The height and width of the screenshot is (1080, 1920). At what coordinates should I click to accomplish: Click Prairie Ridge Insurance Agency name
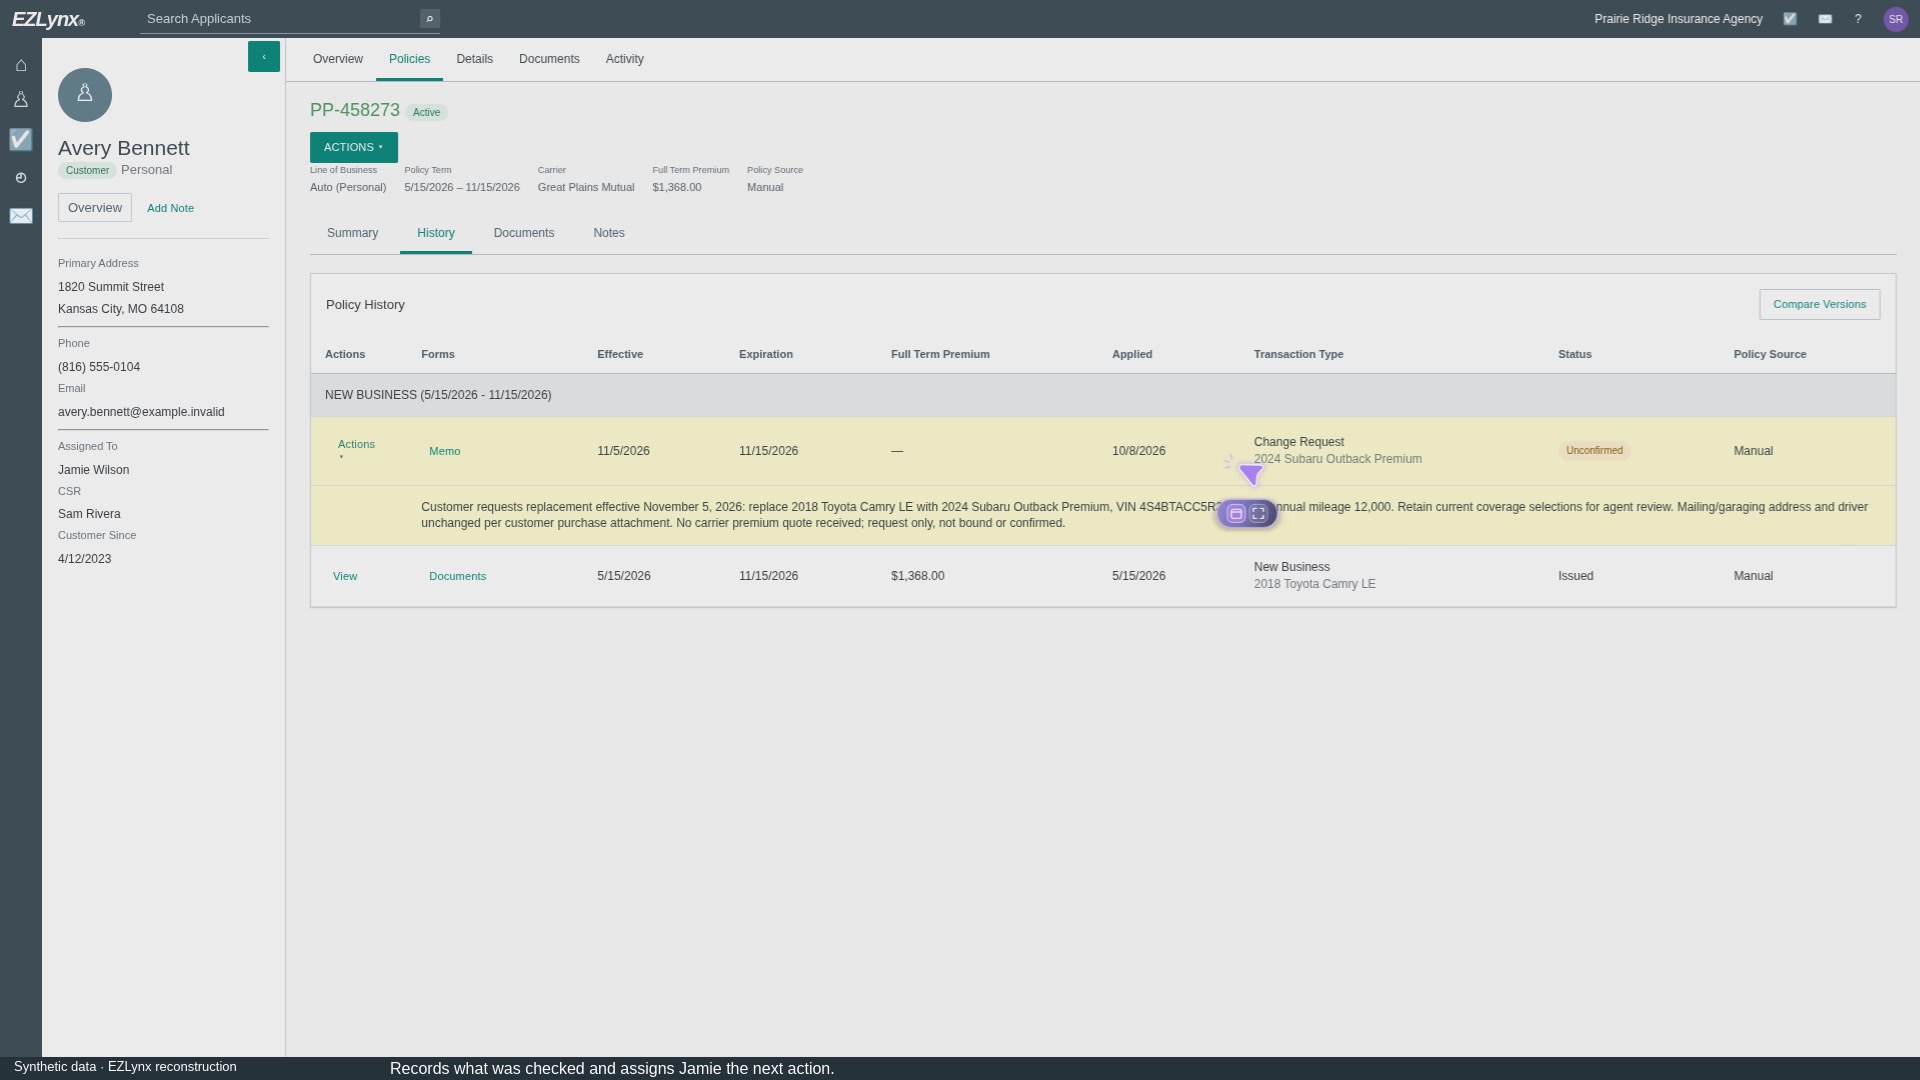[x=1678, y=19]
